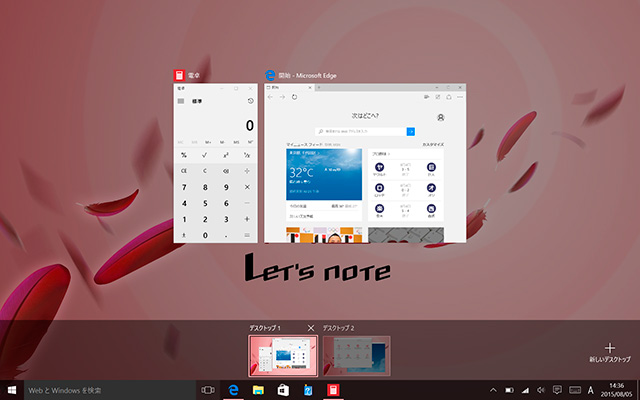Click the percent key in Calculator
This screenshot has height=400, width=640.
point(184,155)
